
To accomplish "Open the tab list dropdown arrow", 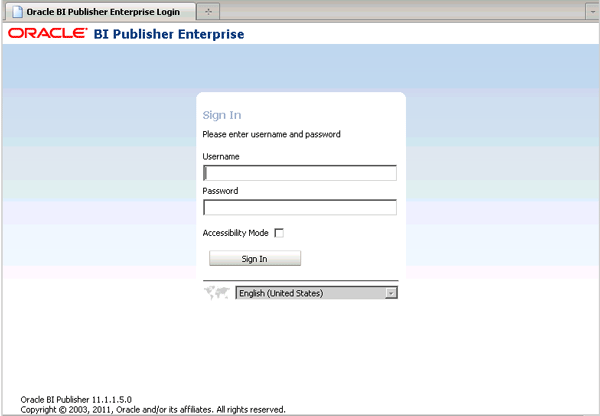I will (592, 11).
